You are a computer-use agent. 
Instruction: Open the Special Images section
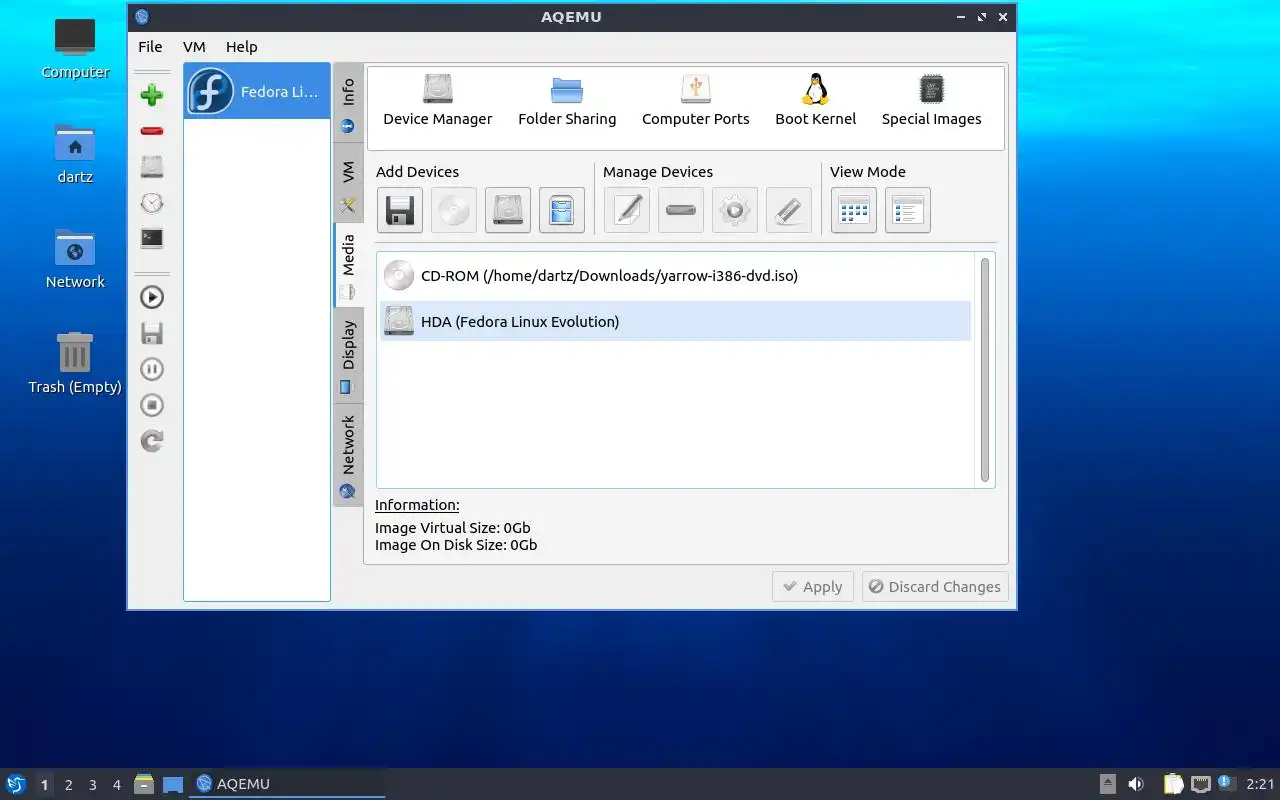pyautogui.click(x=932, y=101)
